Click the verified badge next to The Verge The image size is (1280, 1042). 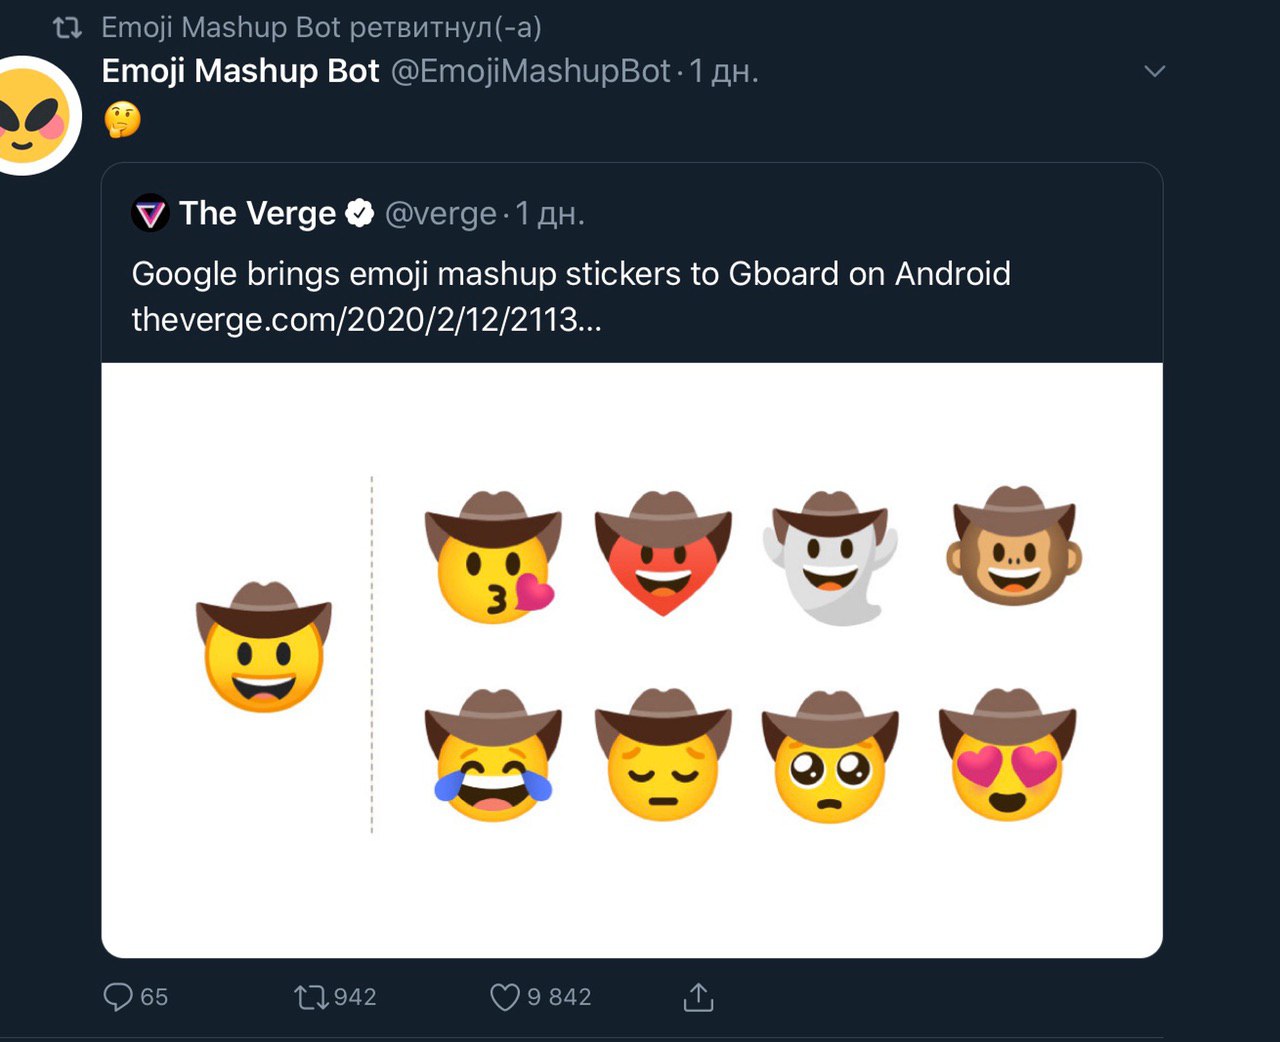pos(359,213)
